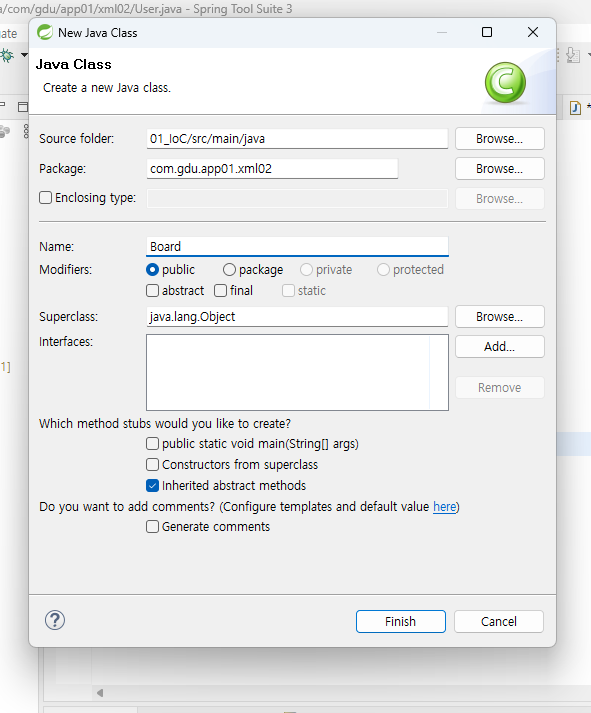Click the scroll-left arrow at bottom
Viewport: 591px width, 713px height.
pyautogui.click(x=100, y=693)
